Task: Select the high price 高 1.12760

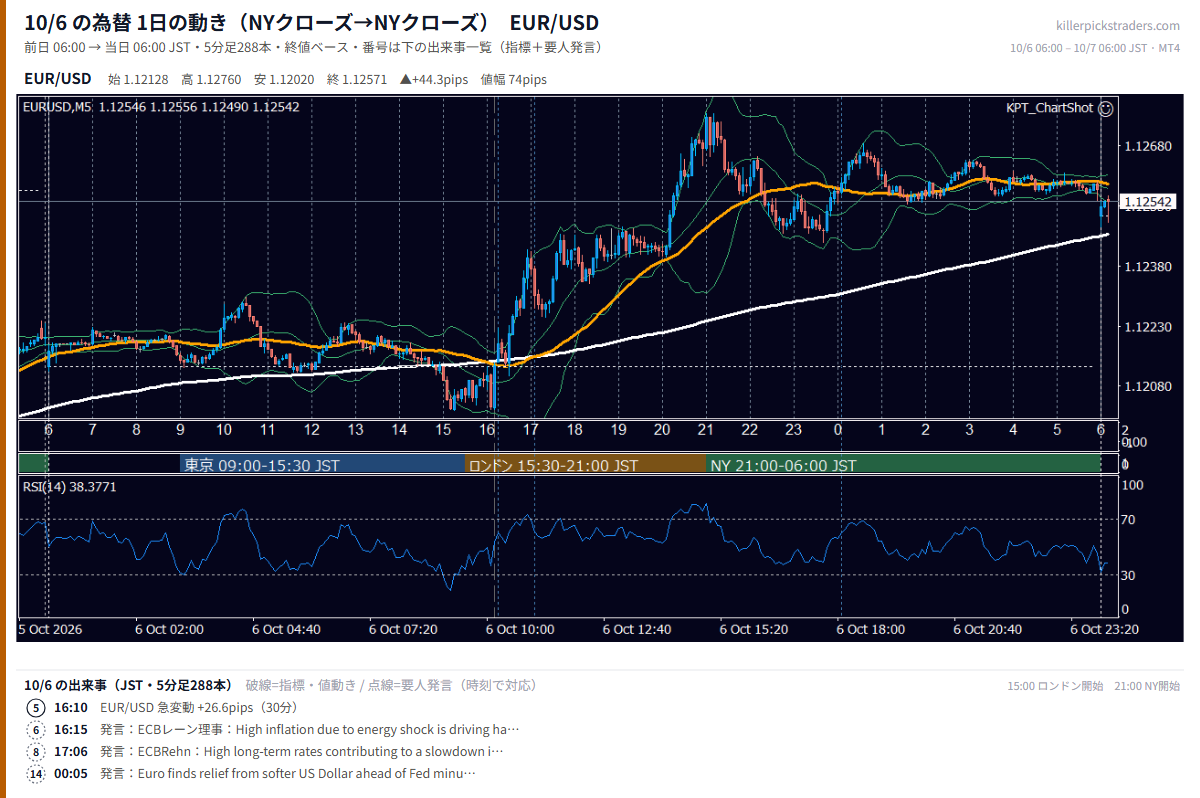Action: [x=212, y=79]
